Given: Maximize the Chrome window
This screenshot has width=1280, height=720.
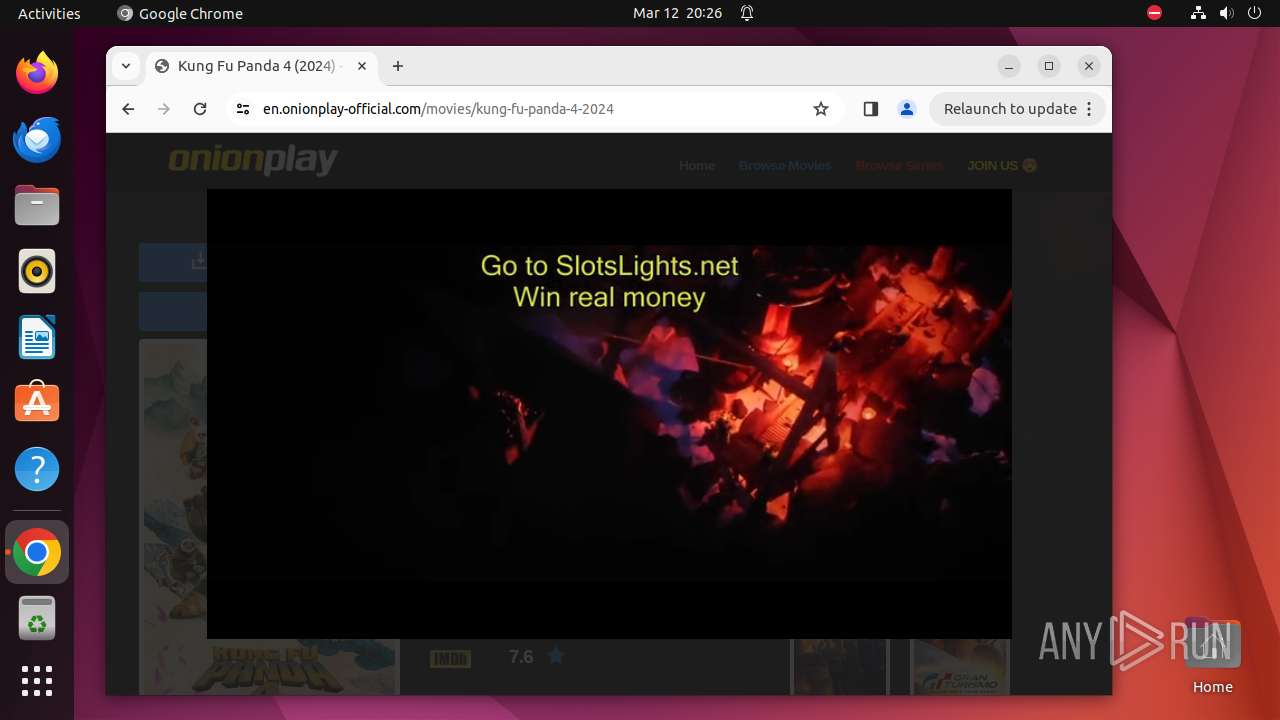Looking at the screenshot, I should coord(1049,66).
